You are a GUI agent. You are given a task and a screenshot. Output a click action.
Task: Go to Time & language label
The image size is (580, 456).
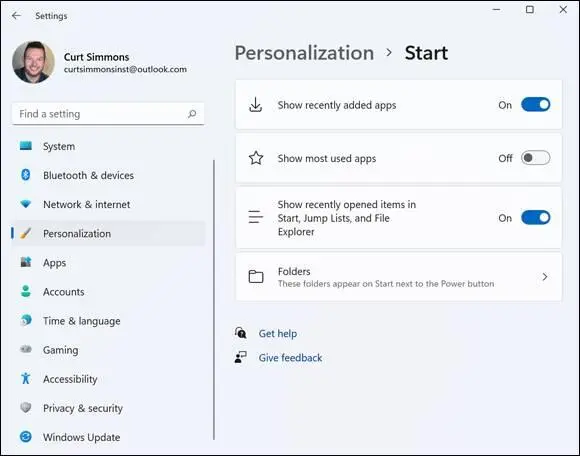[x=81, y=321]
